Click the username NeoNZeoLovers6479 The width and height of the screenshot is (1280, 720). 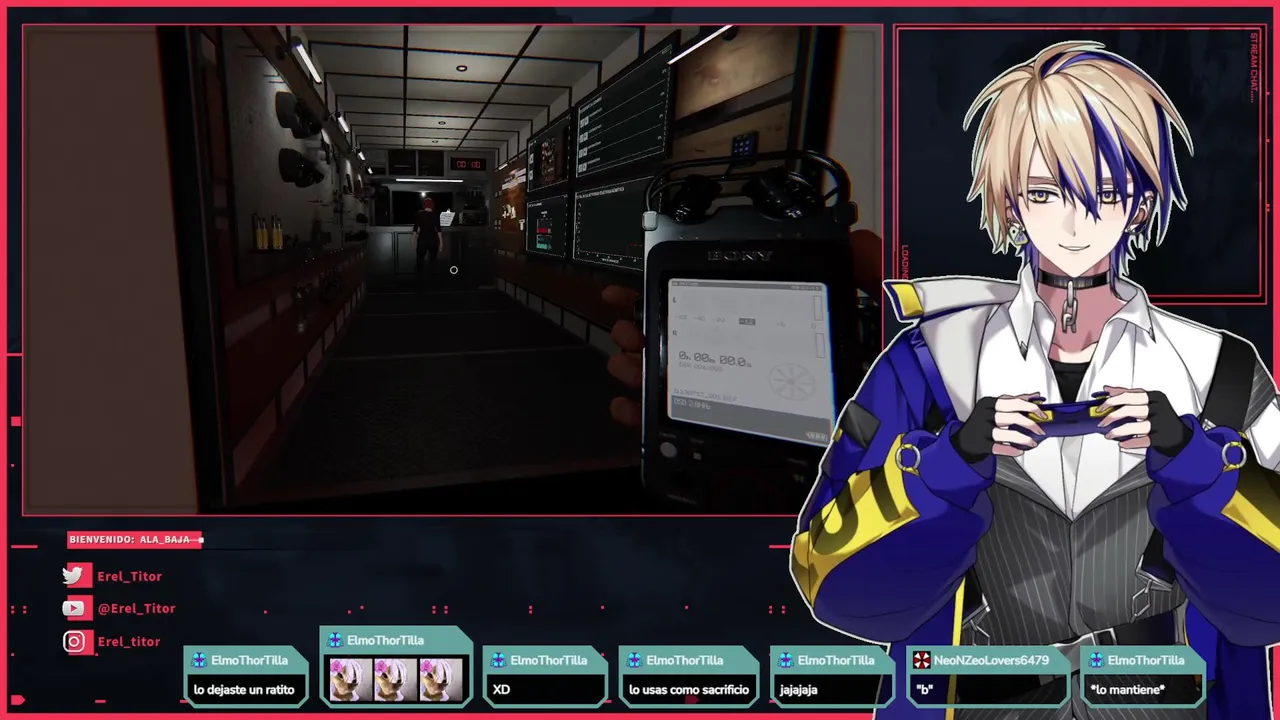coord(991,660)
